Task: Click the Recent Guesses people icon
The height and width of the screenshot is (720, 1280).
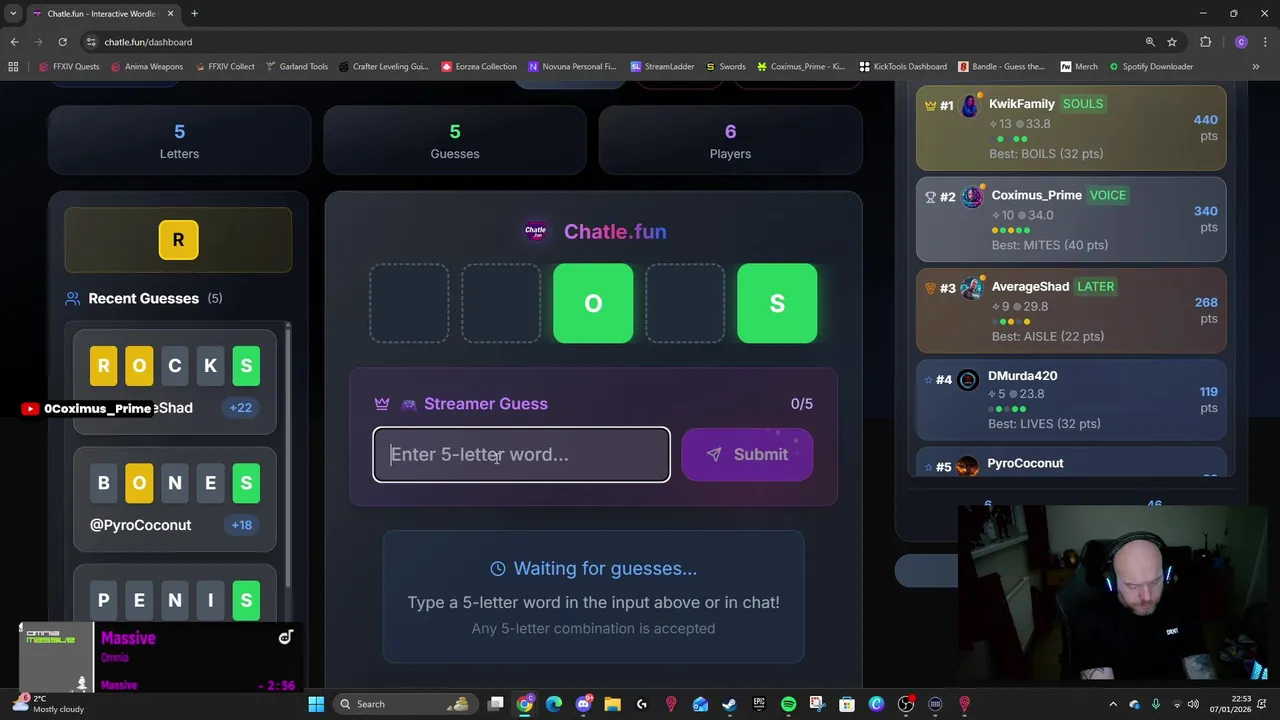Action: pos(72,298)
